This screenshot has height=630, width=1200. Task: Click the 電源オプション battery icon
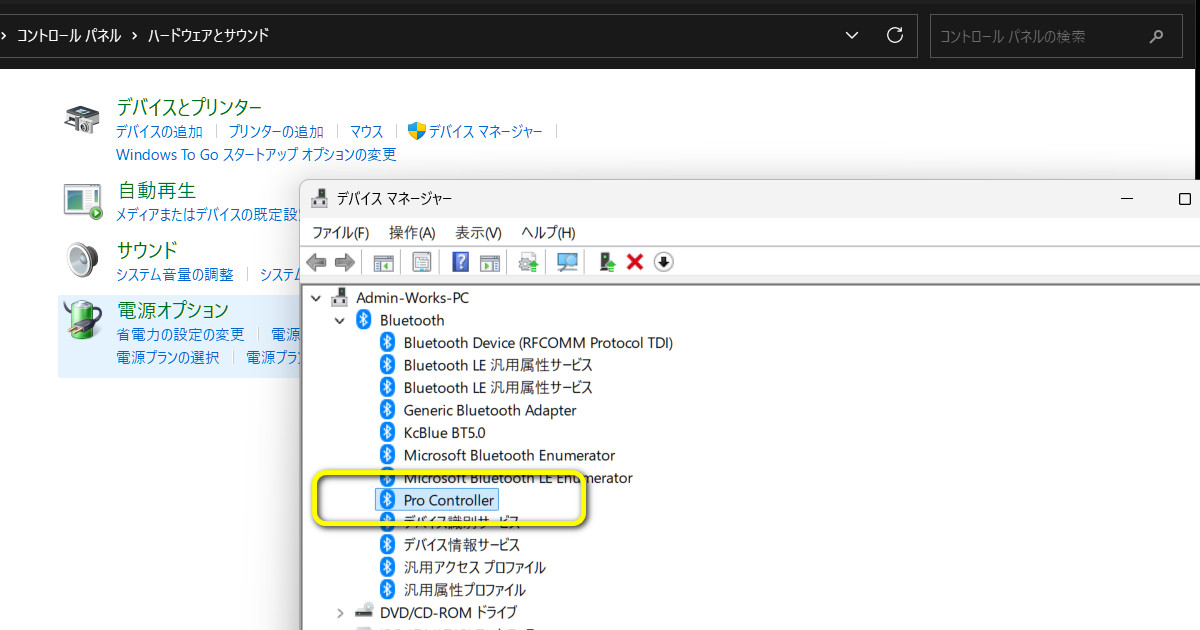82,320
